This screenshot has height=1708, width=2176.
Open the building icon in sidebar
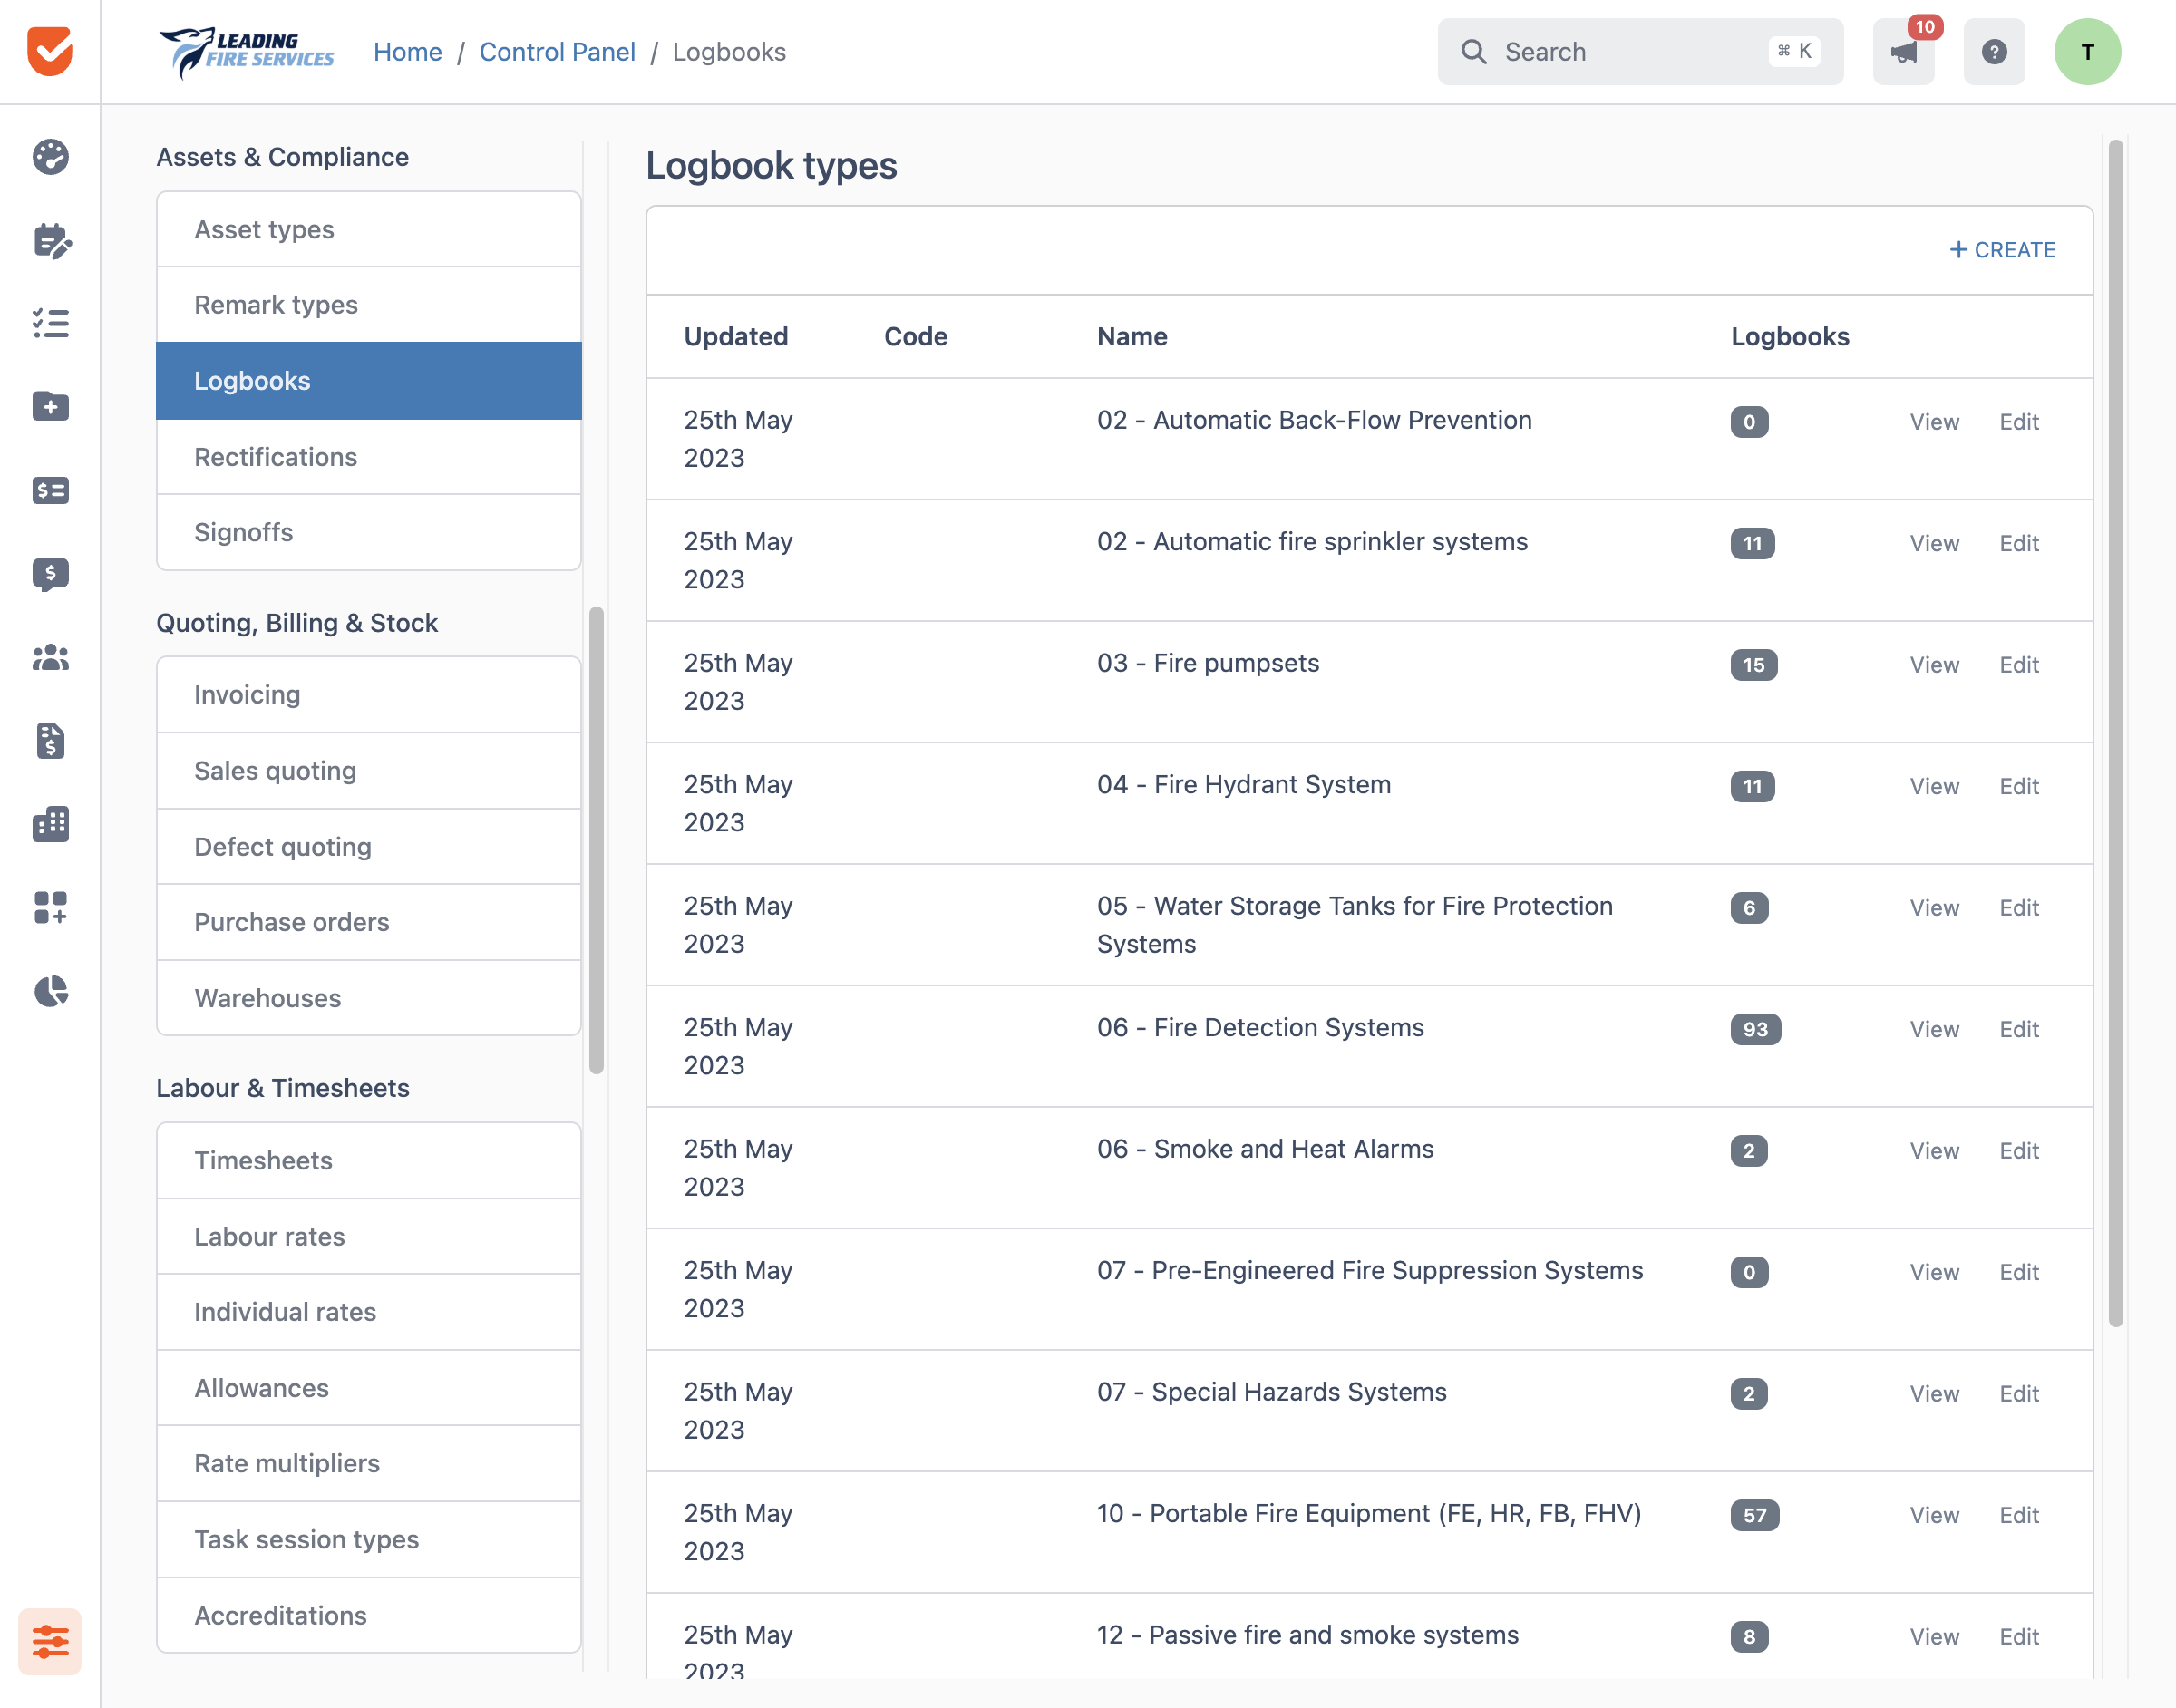point(50,824)
